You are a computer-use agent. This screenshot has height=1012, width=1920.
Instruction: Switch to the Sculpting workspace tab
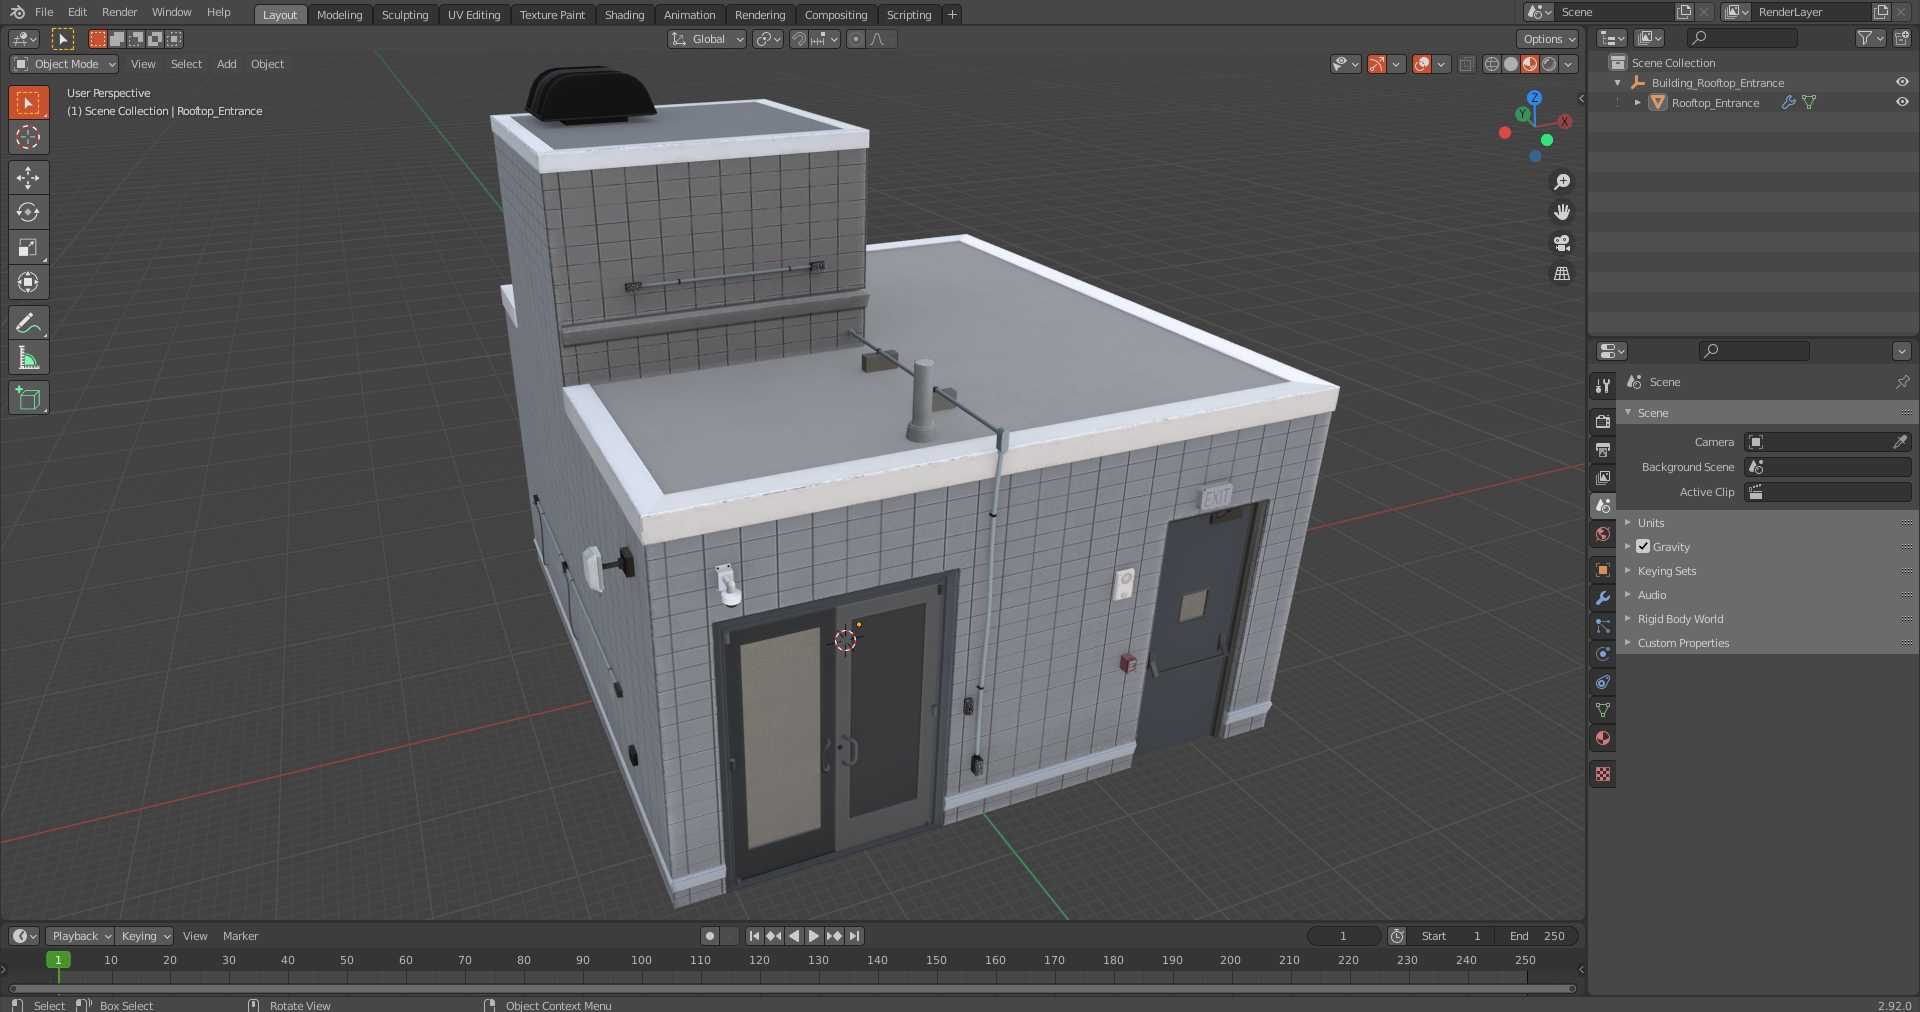point(405,15)
